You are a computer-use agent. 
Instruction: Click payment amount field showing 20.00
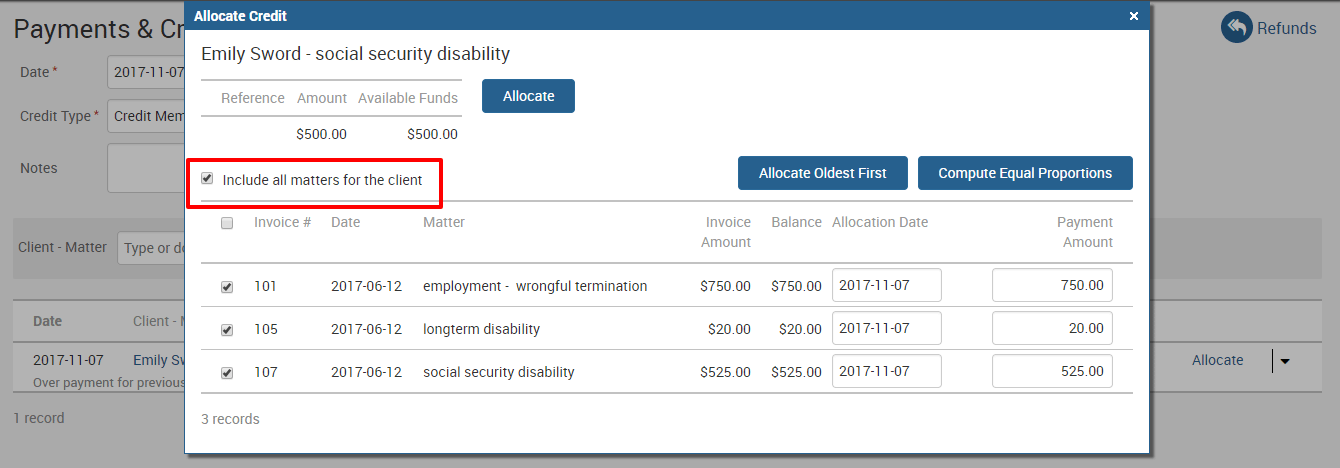(1051, 329)
